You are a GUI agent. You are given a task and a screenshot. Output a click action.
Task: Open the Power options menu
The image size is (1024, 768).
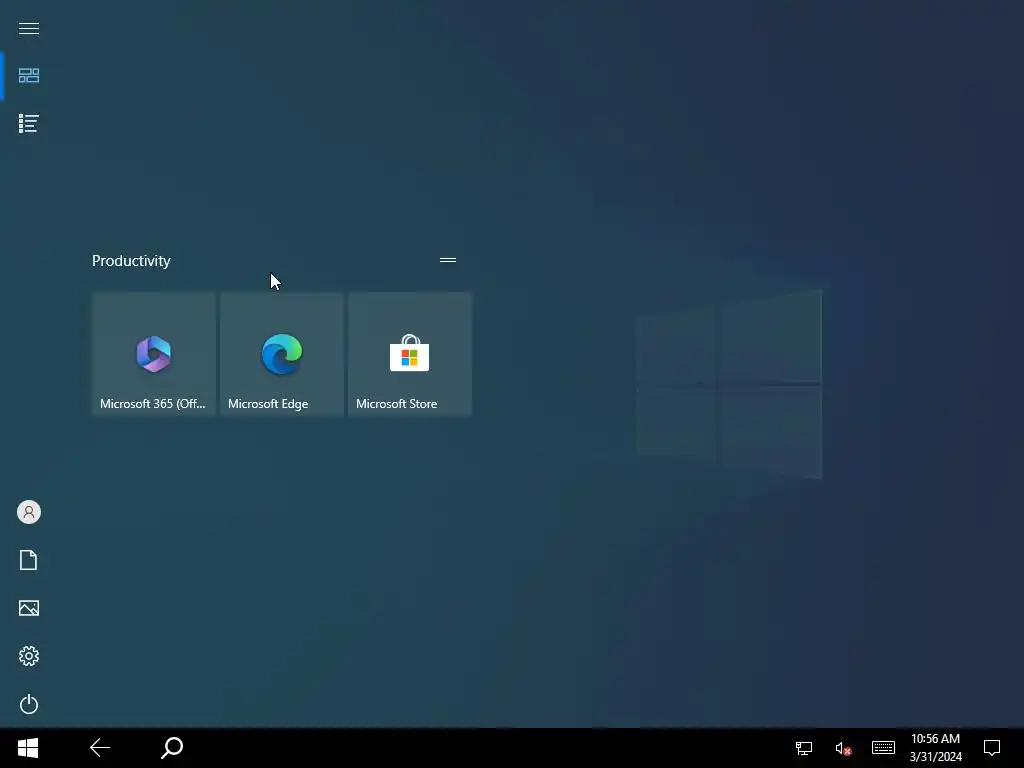tap(29, 704)
